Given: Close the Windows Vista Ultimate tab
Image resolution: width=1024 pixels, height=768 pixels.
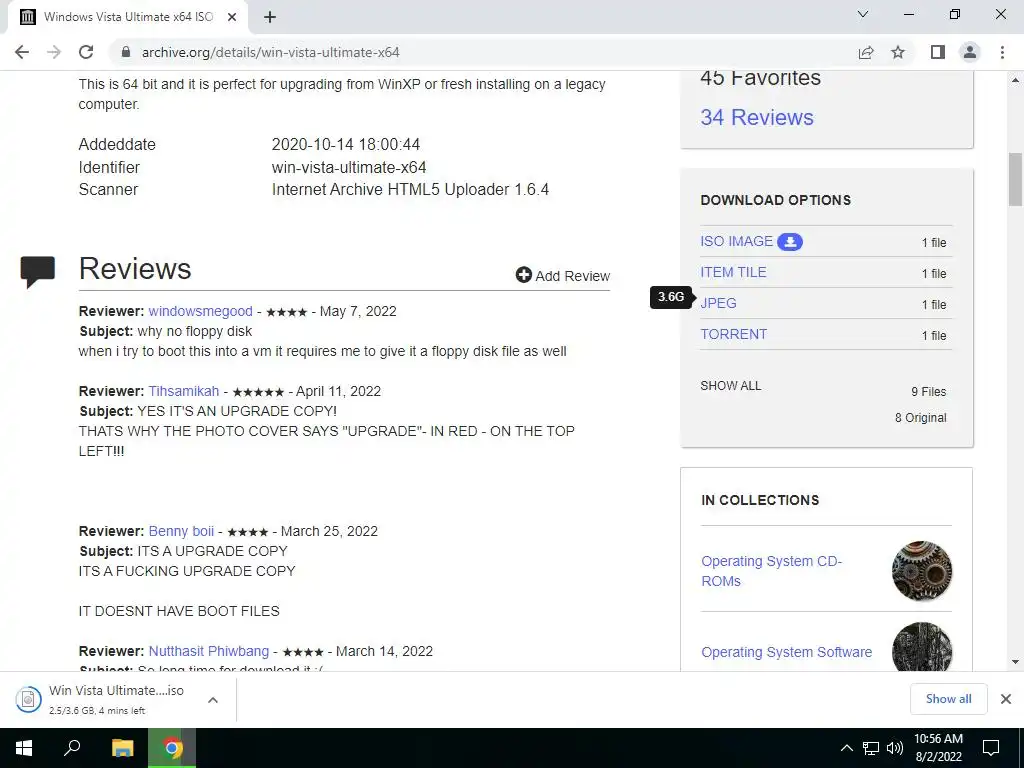Looking at the screenshot, I should 232,17.
